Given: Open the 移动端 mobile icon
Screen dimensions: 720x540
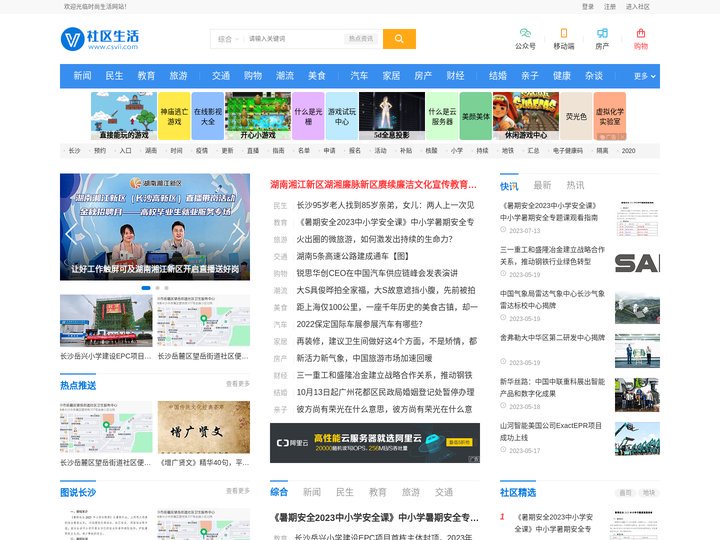Looking at the screenshot, I should (563, 33).
